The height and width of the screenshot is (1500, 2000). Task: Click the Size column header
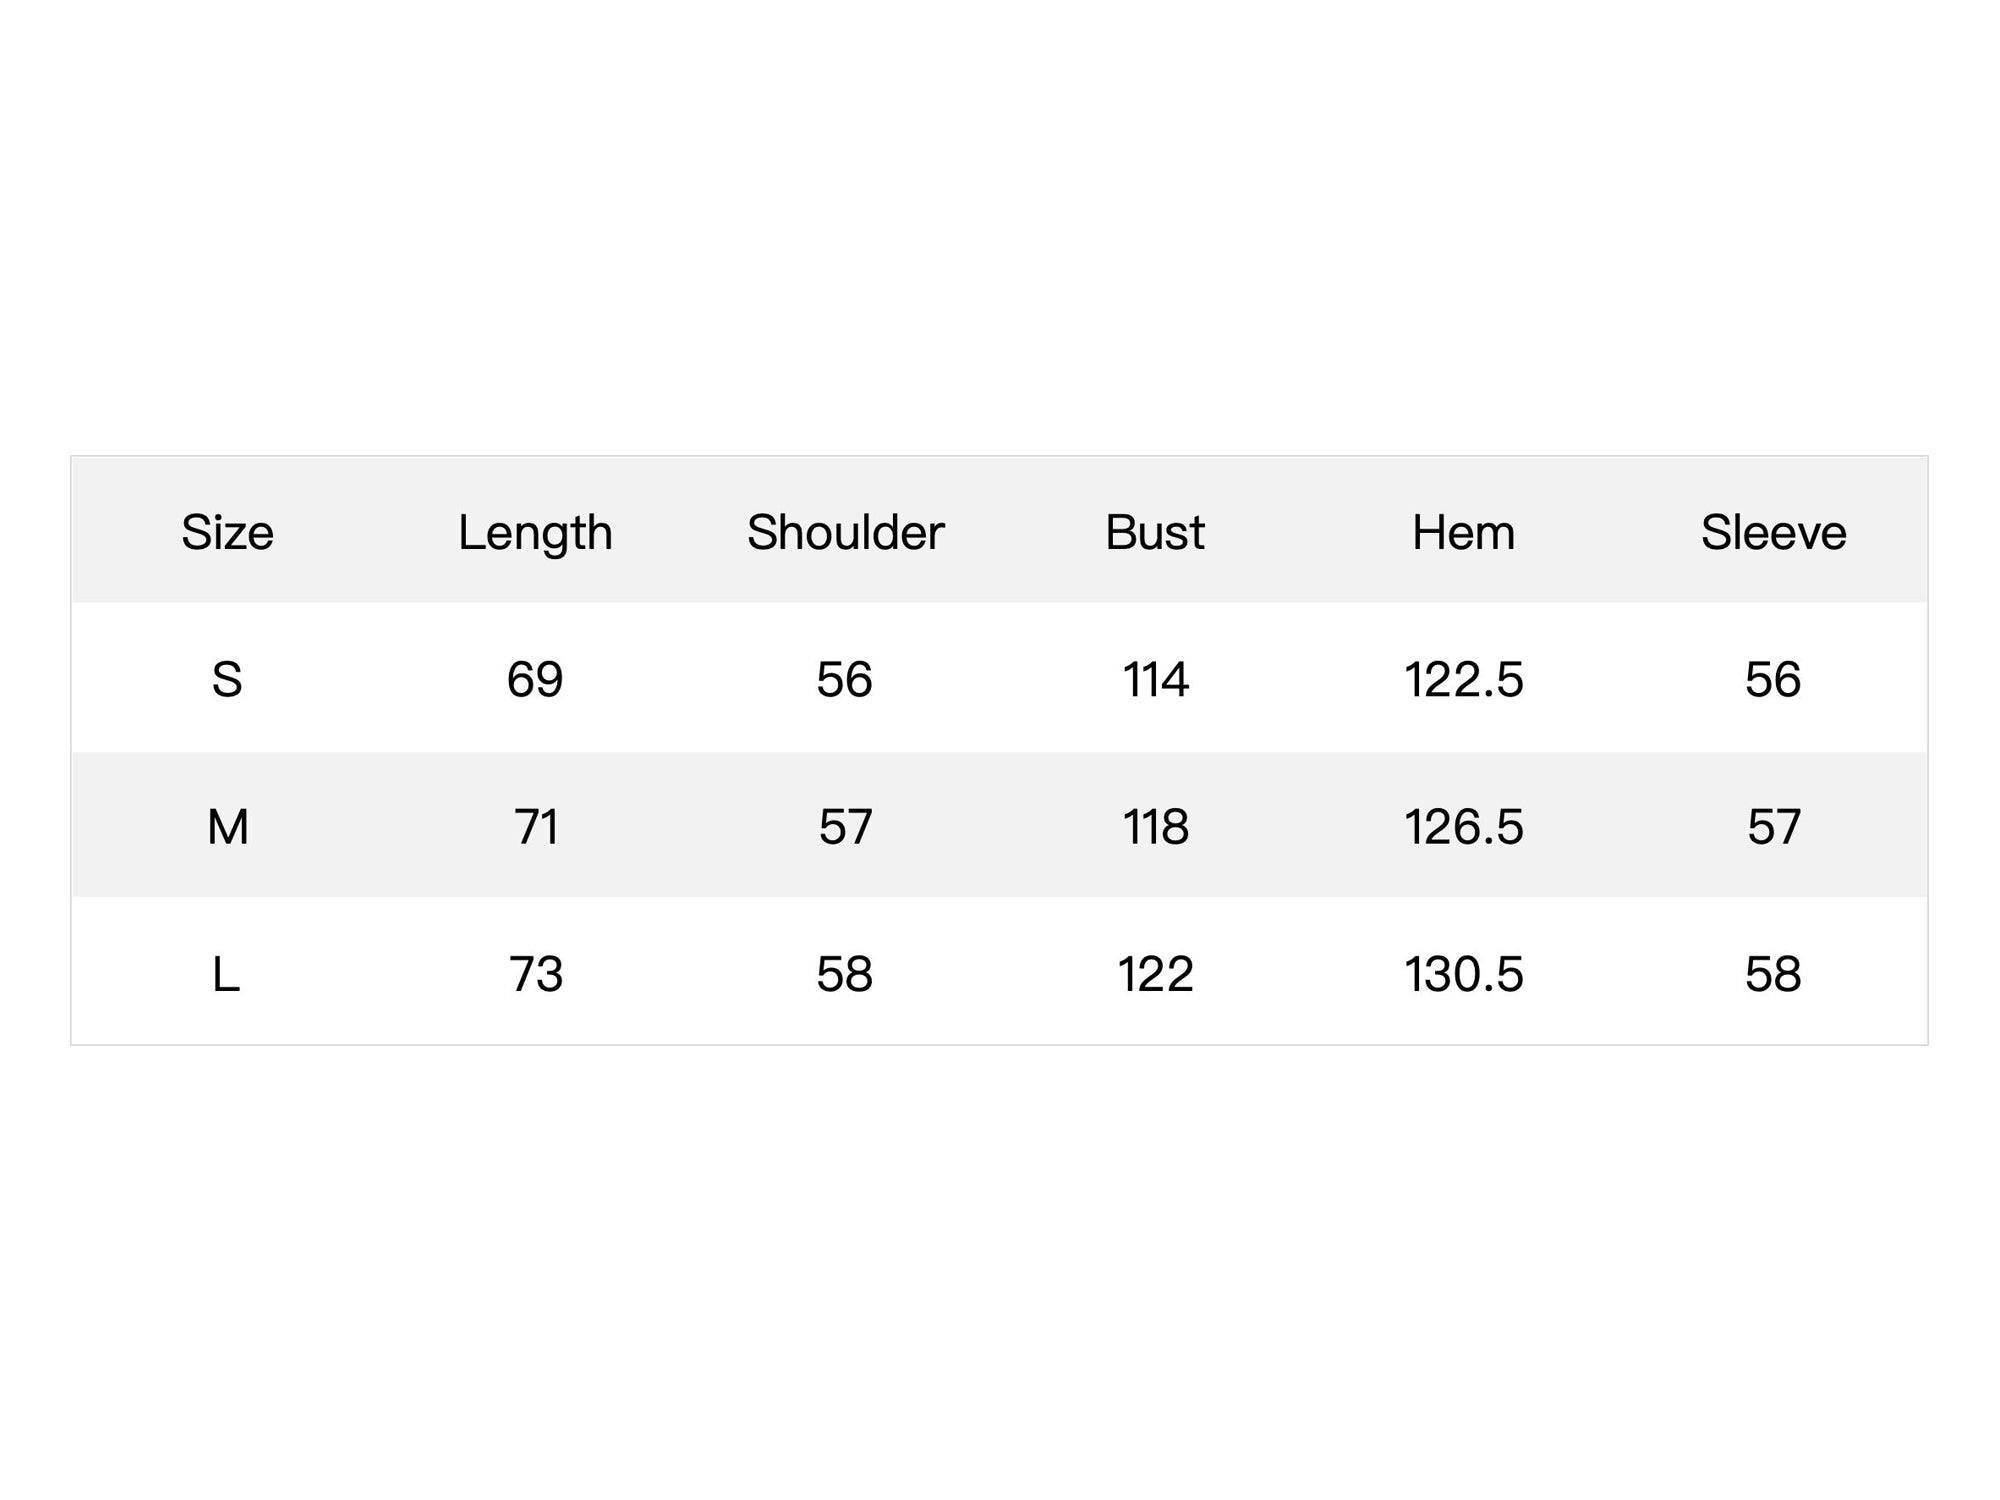(x=227, y=532)
